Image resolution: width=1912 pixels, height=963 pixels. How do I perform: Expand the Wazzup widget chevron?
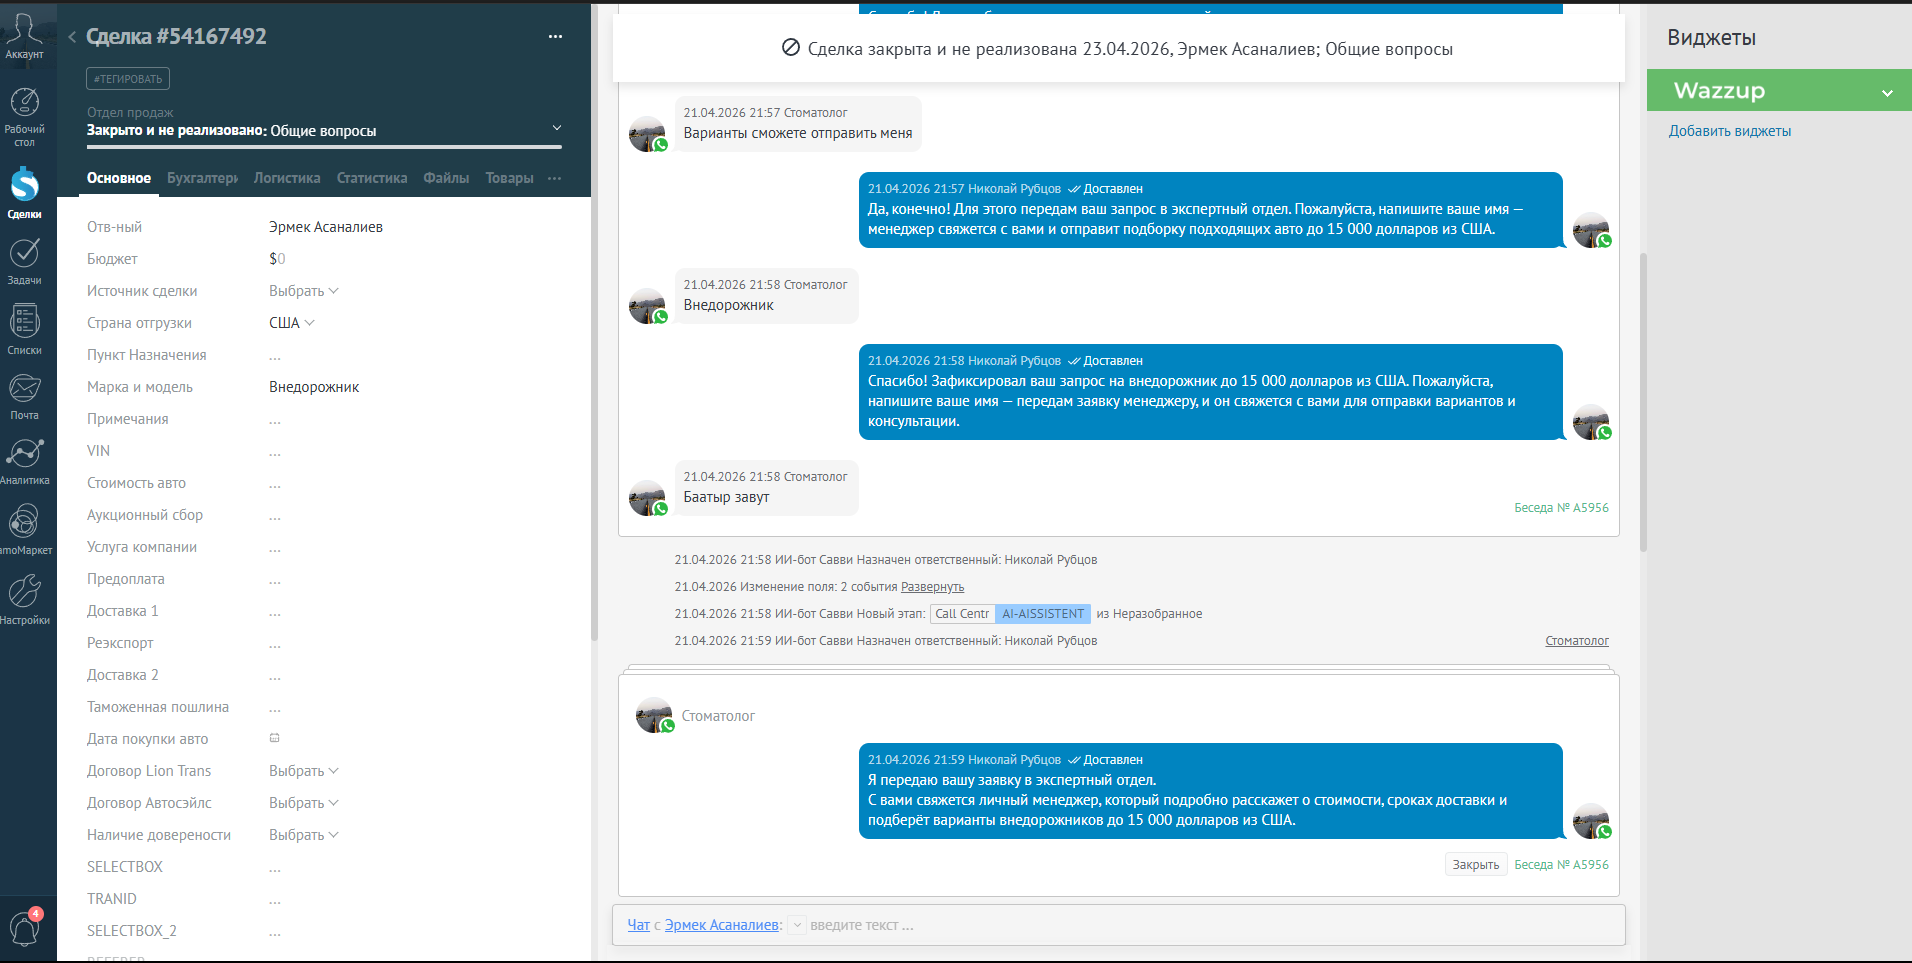(1887, 93)
